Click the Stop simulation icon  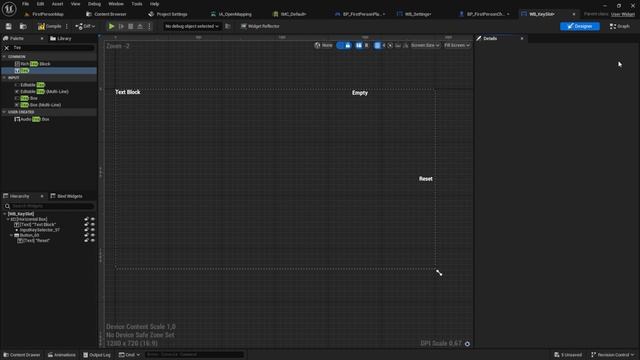pyautogui.click(x=131, y=26)
